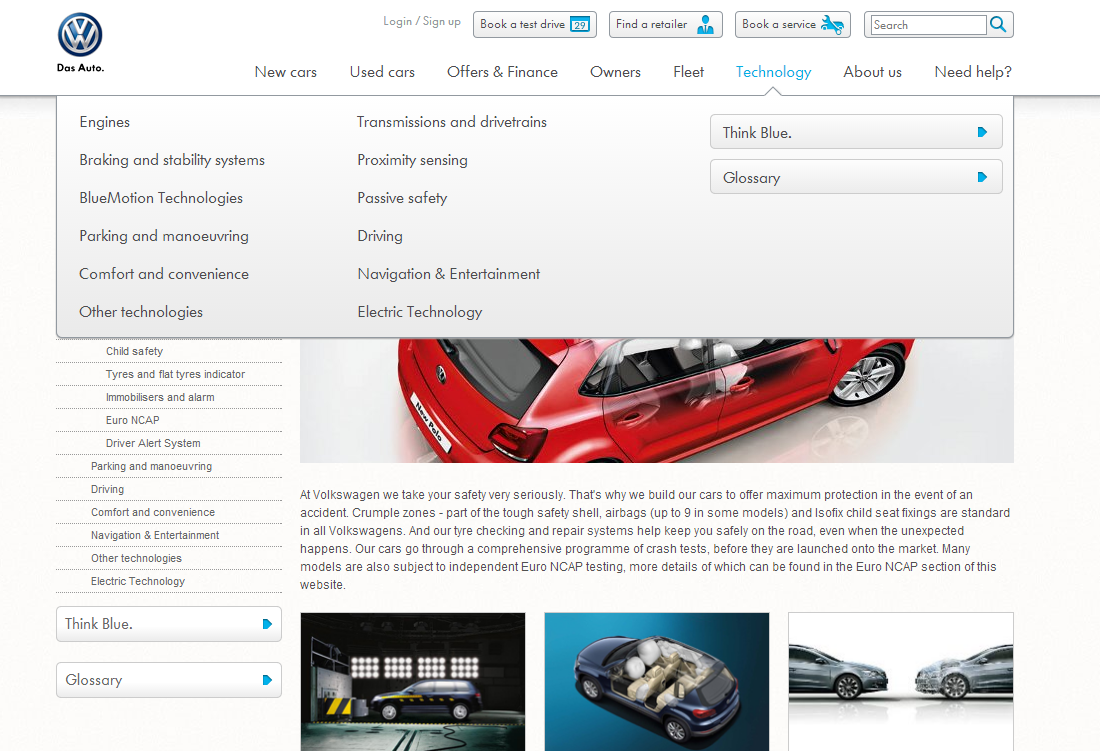Click the arrow on sidebar Think Blue button
Viewport: 1100px width, 751px height.
[267, 624]
